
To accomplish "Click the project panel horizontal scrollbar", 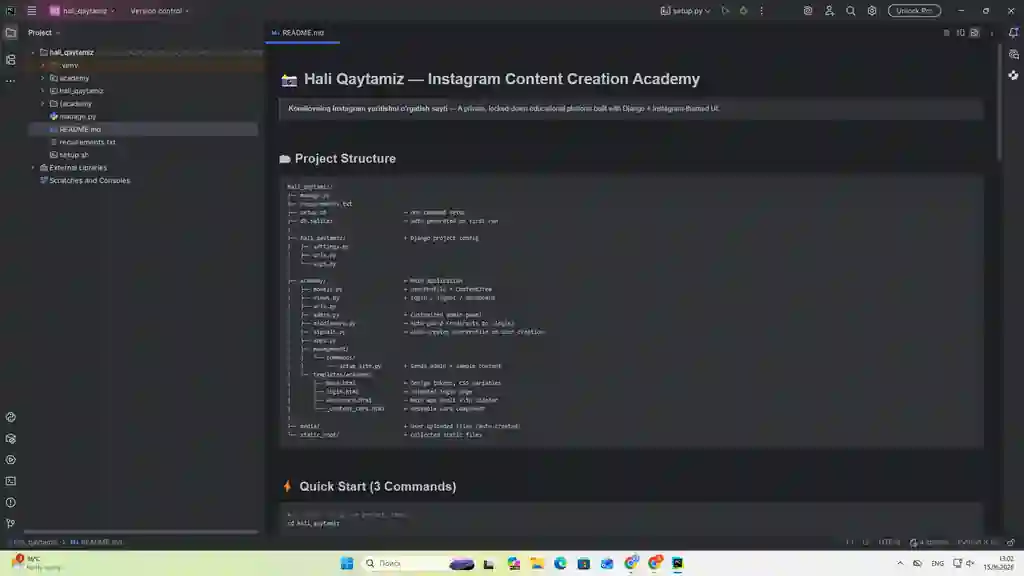I will tap(140, 532).
